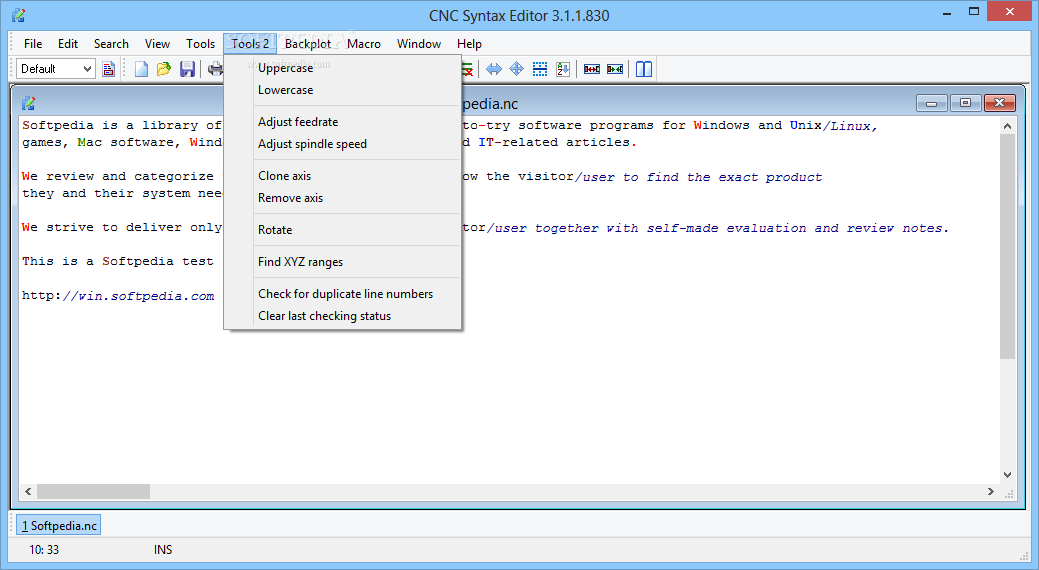
Task: Click the INS indicator in status bar
Action: (163, 550)
